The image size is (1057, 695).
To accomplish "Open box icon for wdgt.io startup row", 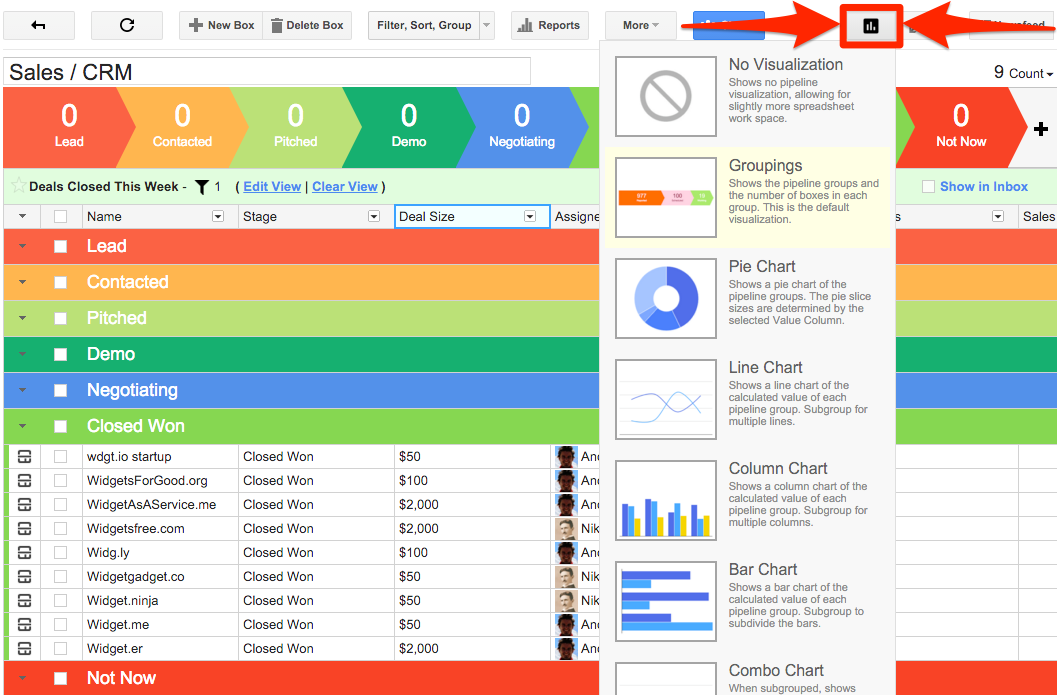I will coord(24,456).
